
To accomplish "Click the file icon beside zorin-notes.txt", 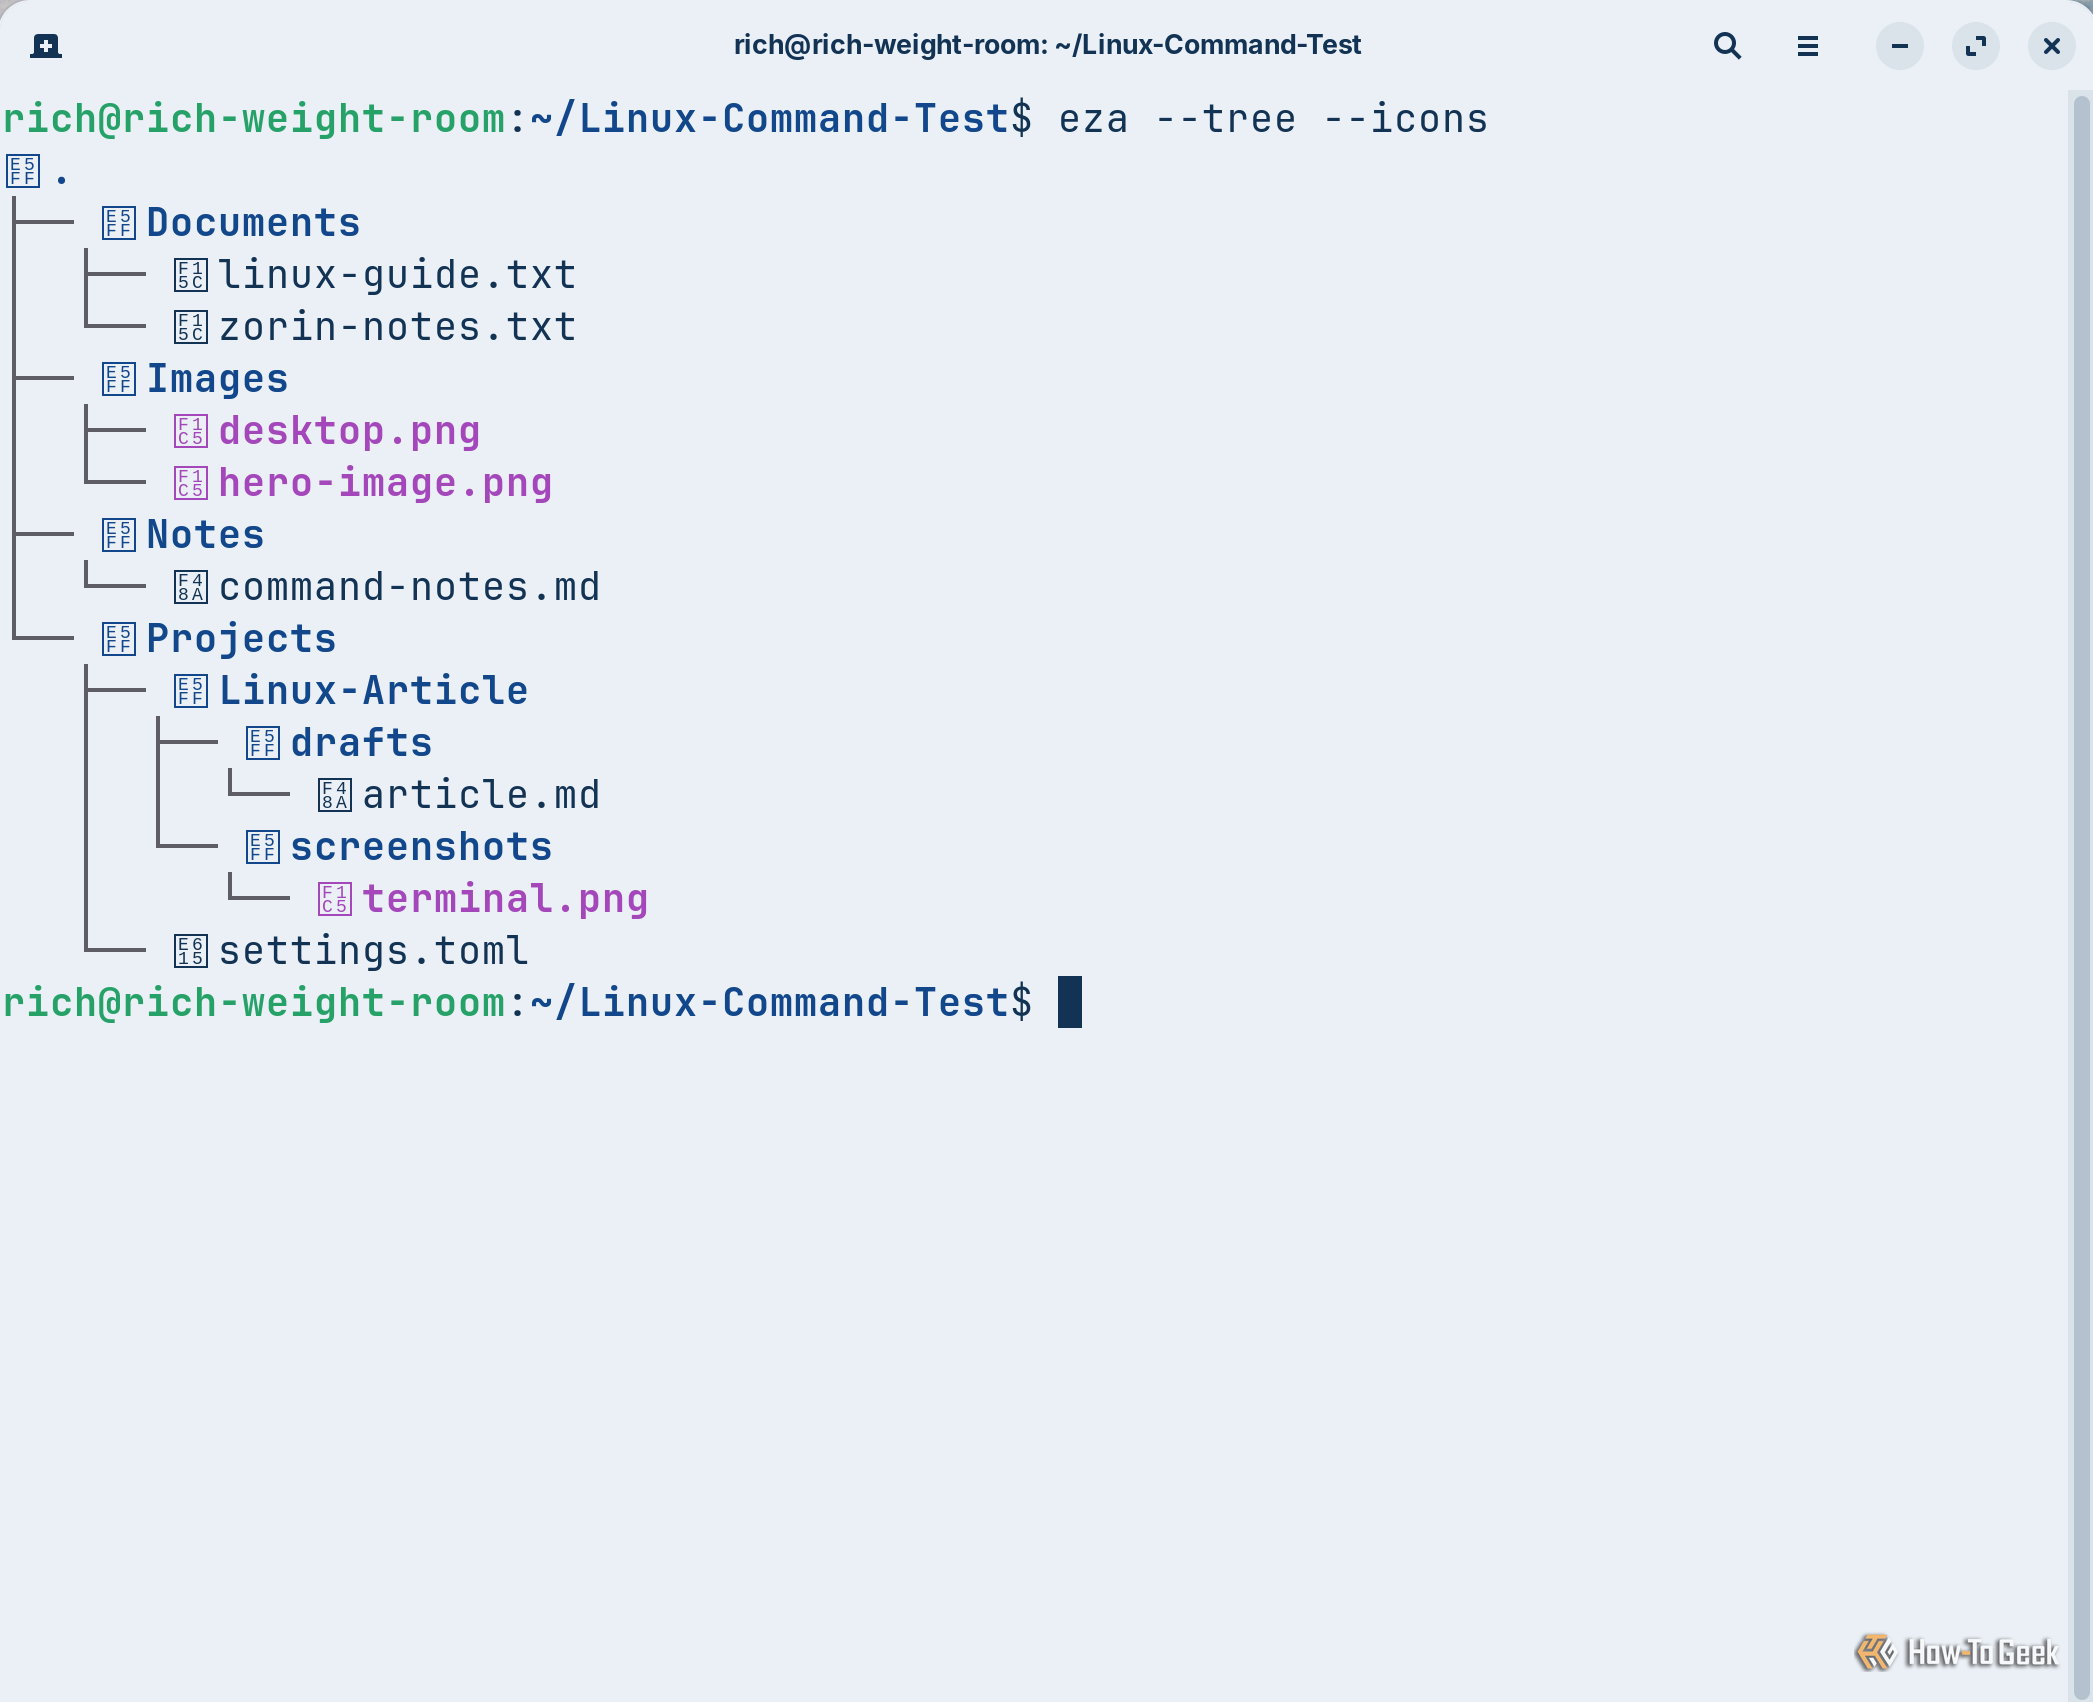I will coord(191,327).
